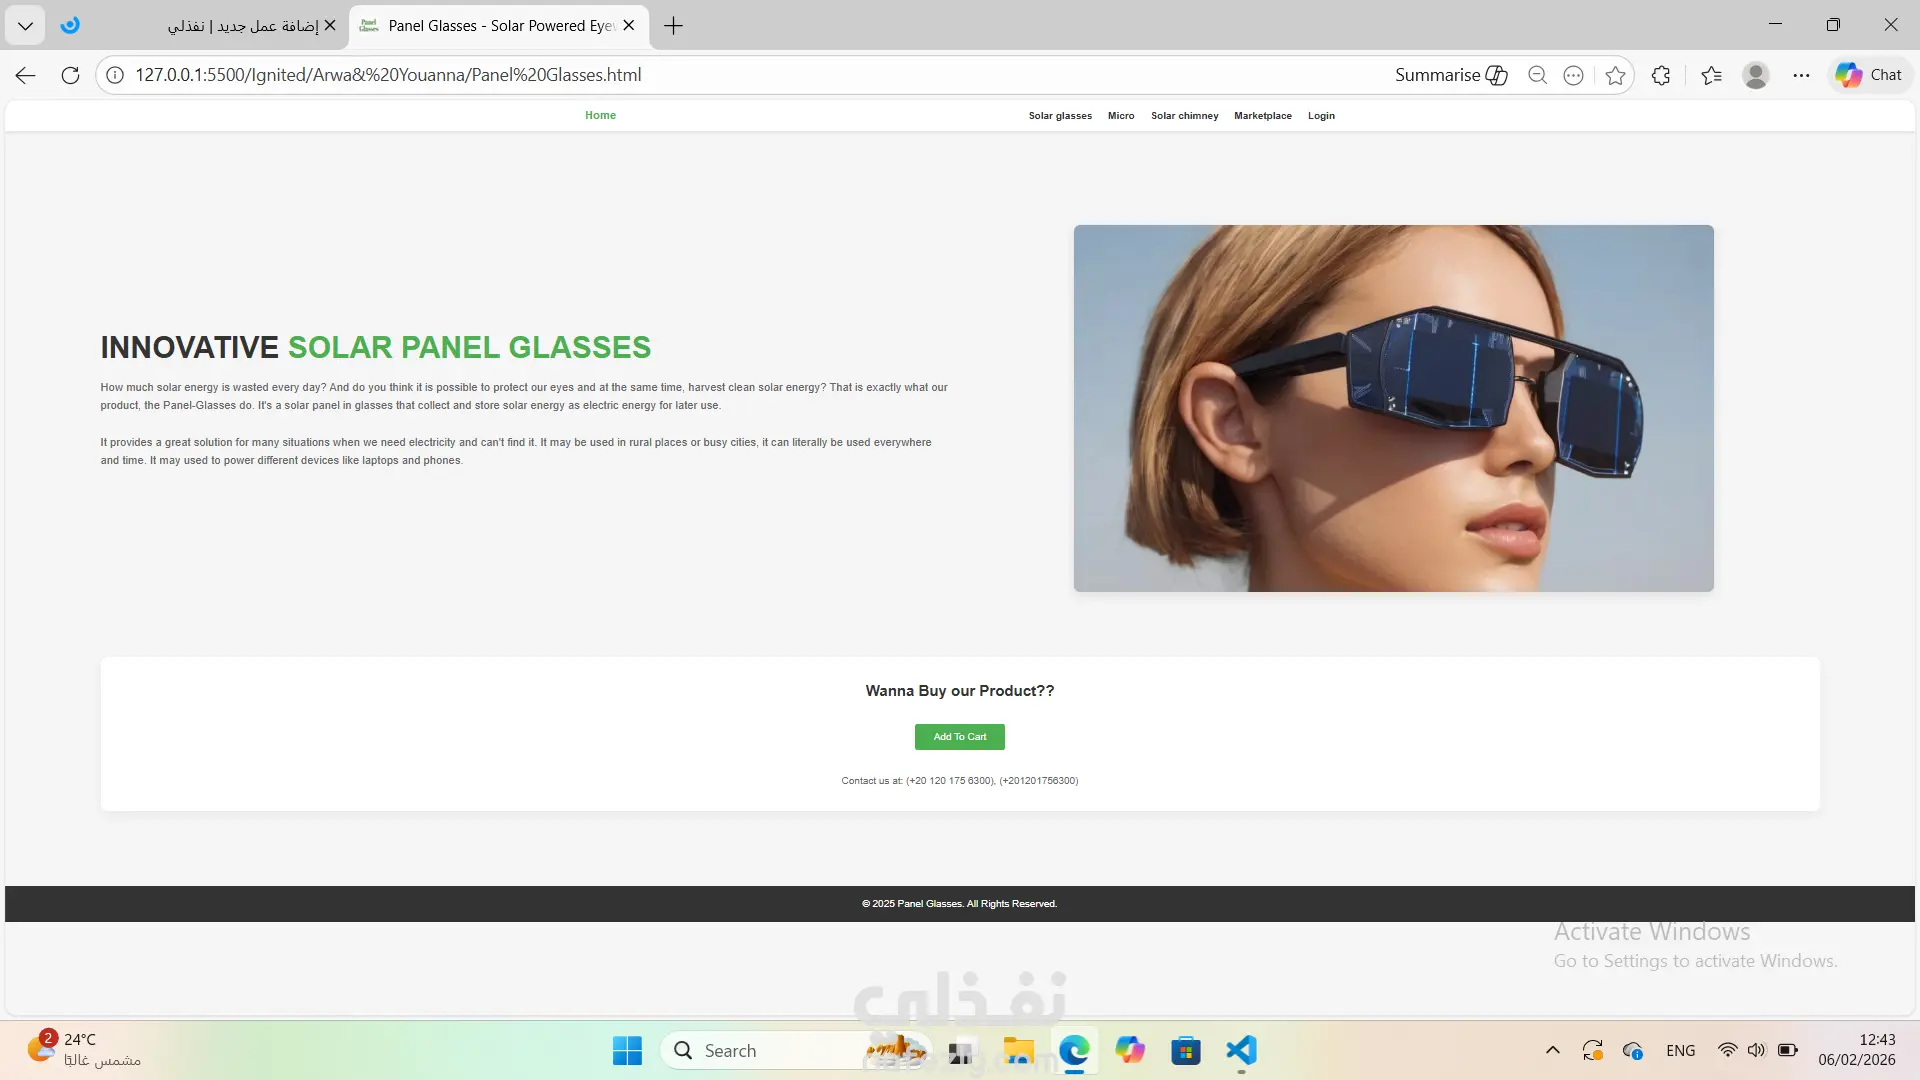The width and height of the screenshot is (1920, 1080).
Task: Show hidden system tray icons chevron
Action: click(x=1552, y=1050)
